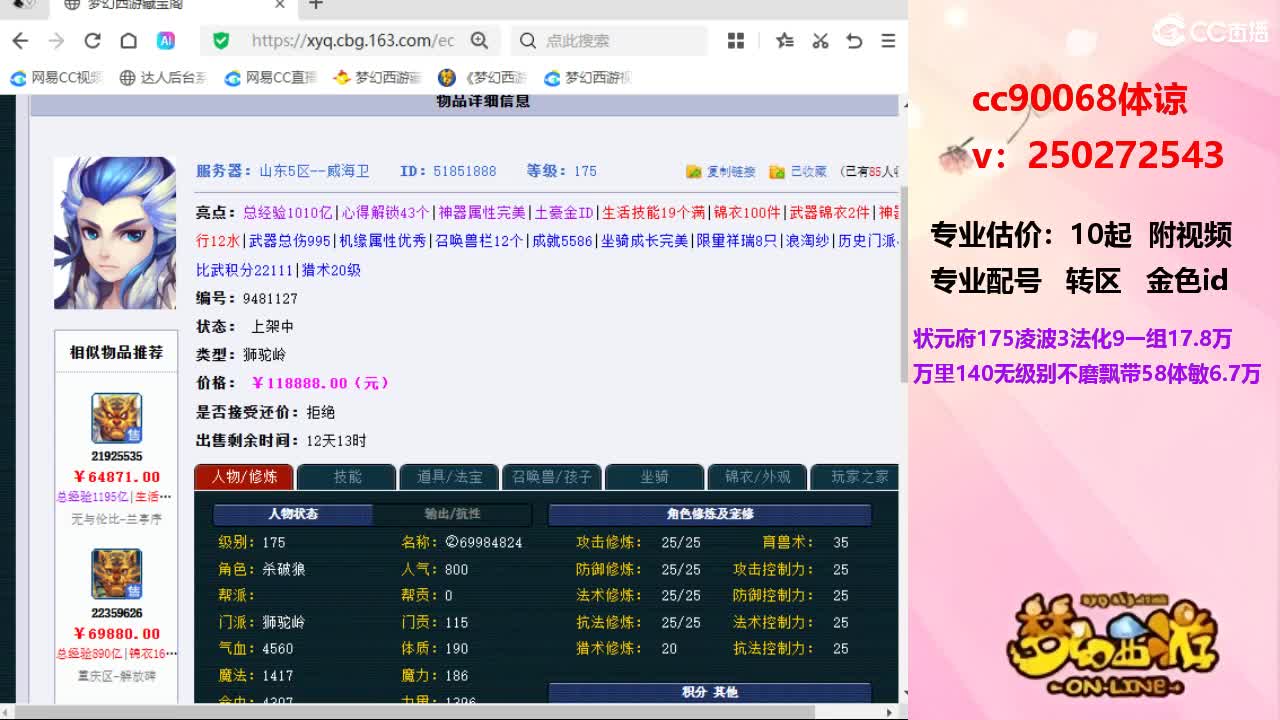This screenshot has width=1280, height=720.
Task: Open the 梦幻西游 bookmark with bird icon
Action: (377, 78)
